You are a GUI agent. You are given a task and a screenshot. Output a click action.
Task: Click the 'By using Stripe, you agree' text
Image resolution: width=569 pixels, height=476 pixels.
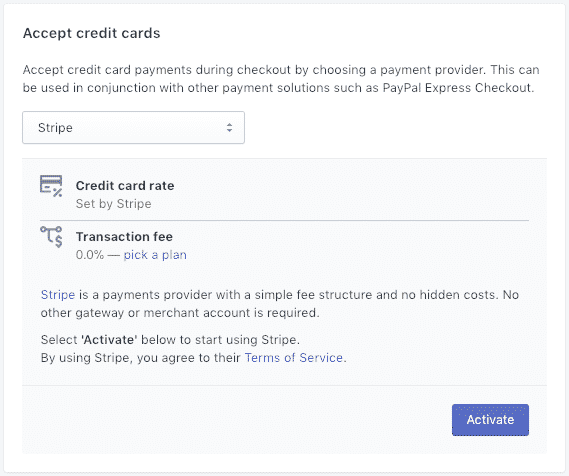[140, 358]
